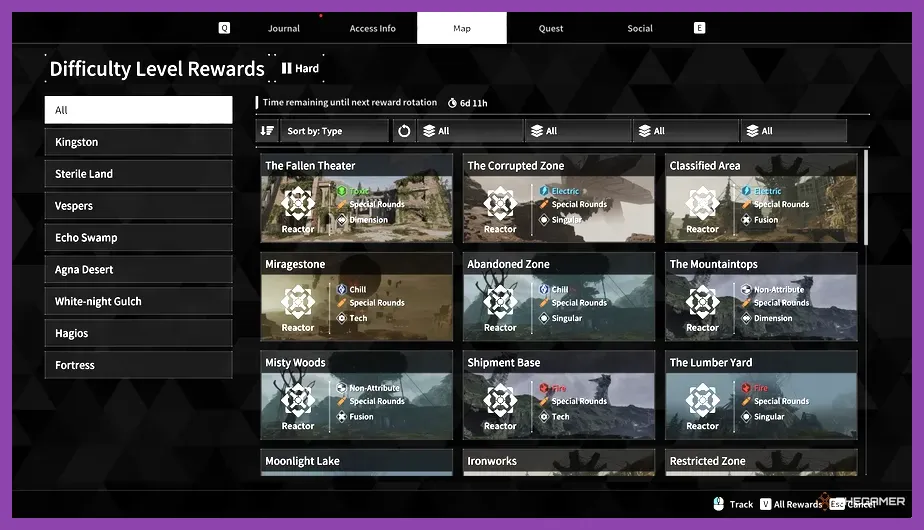Switch to the Access Info tab
Screen dimensions: 924x530
pyautogui.click(x=372, y=28)
